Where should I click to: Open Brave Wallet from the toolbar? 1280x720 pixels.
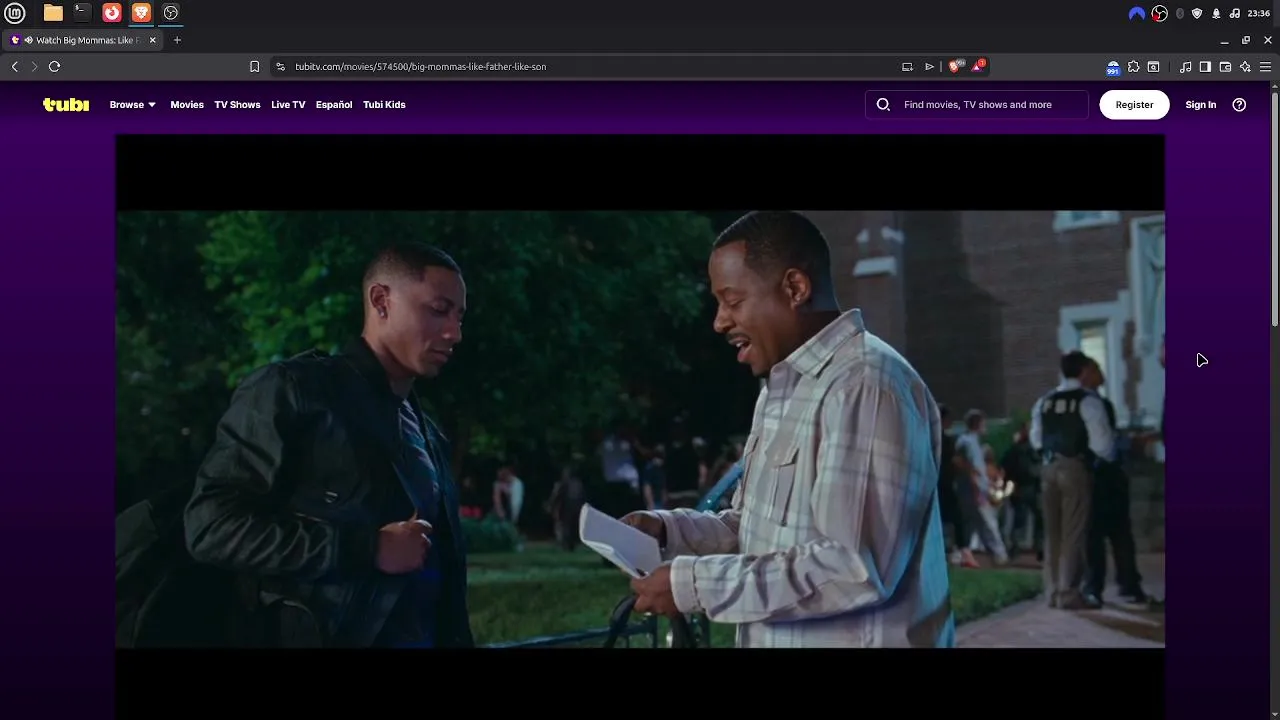(1225, 66)
